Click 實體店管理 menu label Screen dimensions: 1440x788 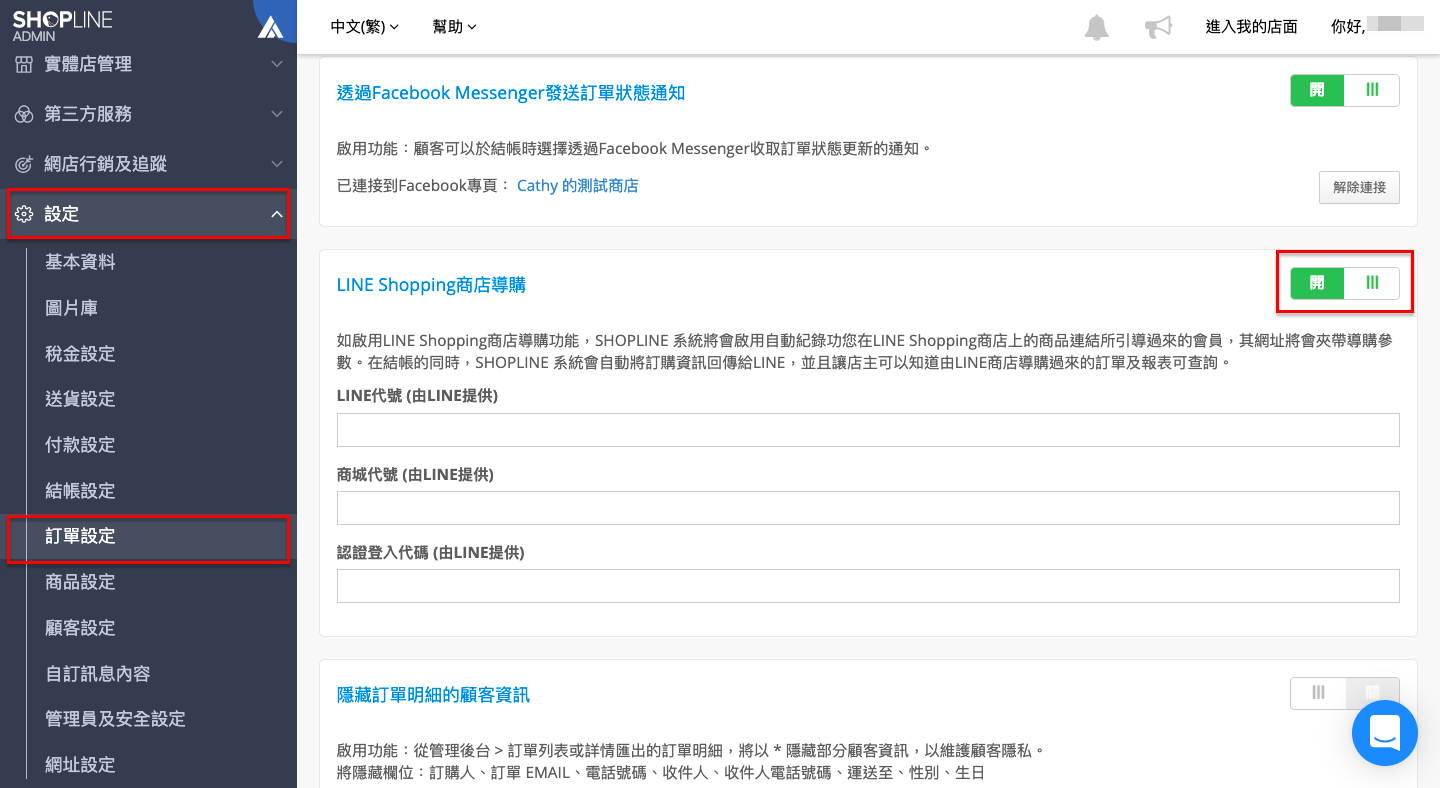click(x=88, y=64)
